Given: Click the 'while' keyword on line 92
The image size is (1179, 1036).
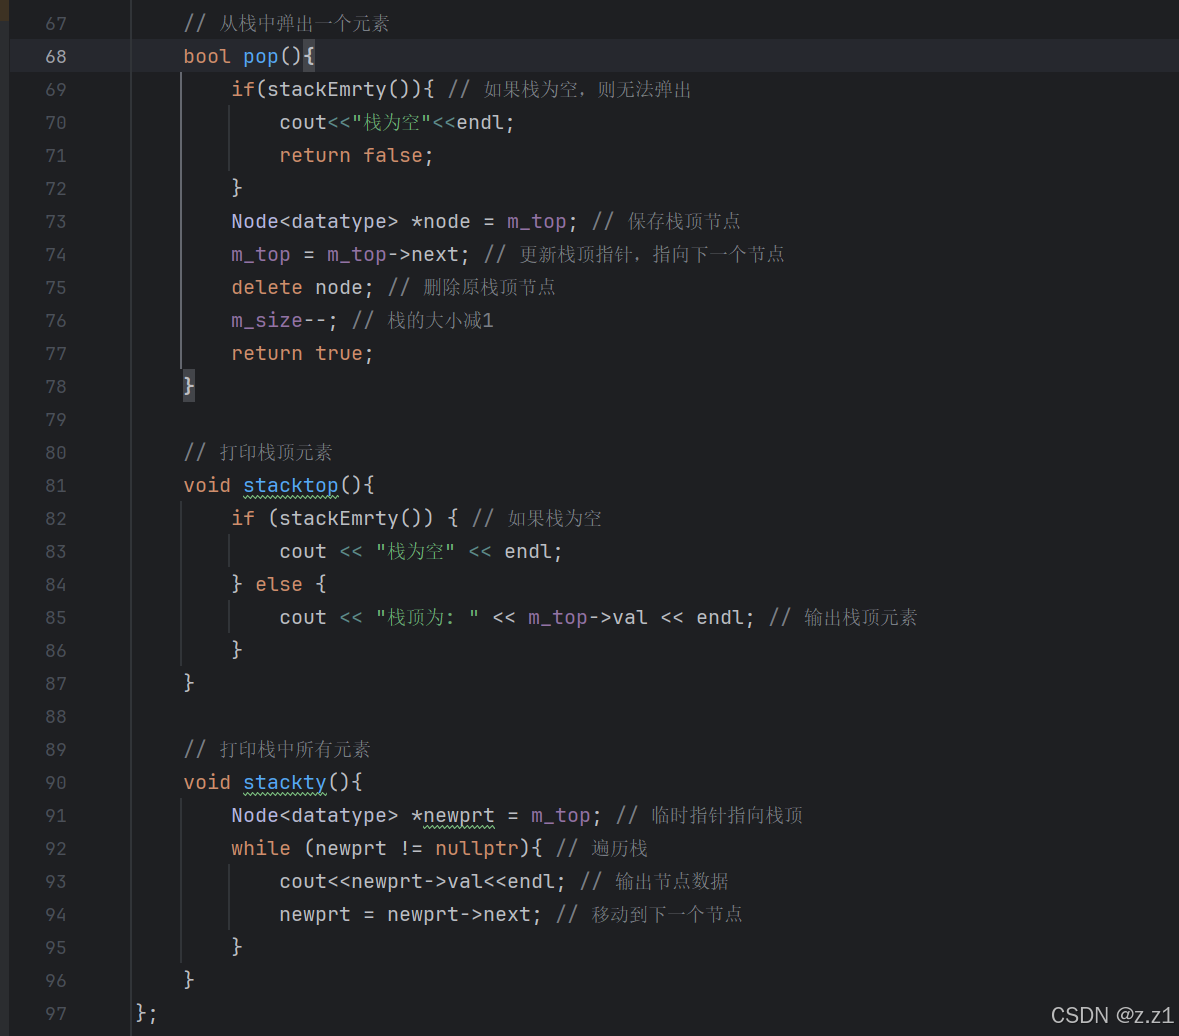Looking at the screenshot, I should coord(261,849).
